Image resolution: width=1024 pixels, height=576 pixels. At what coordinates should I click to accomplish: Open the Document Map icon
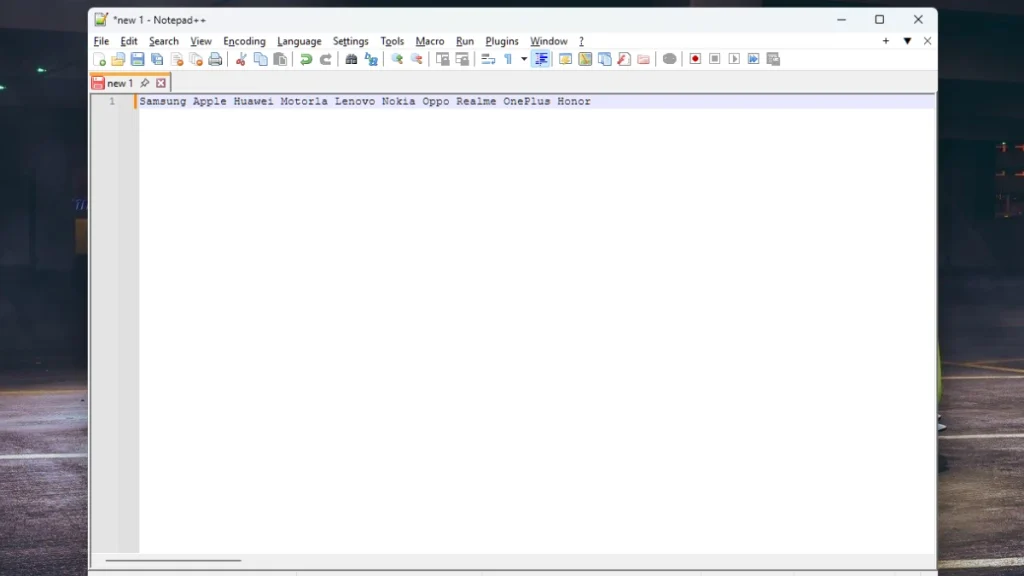tap(585, 59)
